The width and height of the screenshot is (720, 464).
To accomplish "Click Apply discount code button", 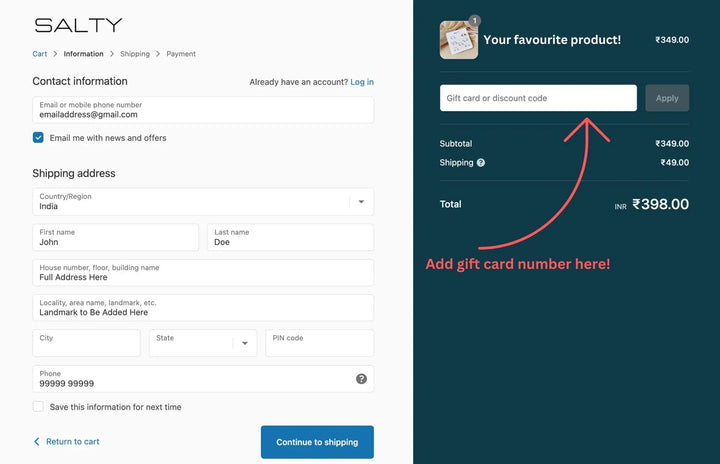I will 667,98.
